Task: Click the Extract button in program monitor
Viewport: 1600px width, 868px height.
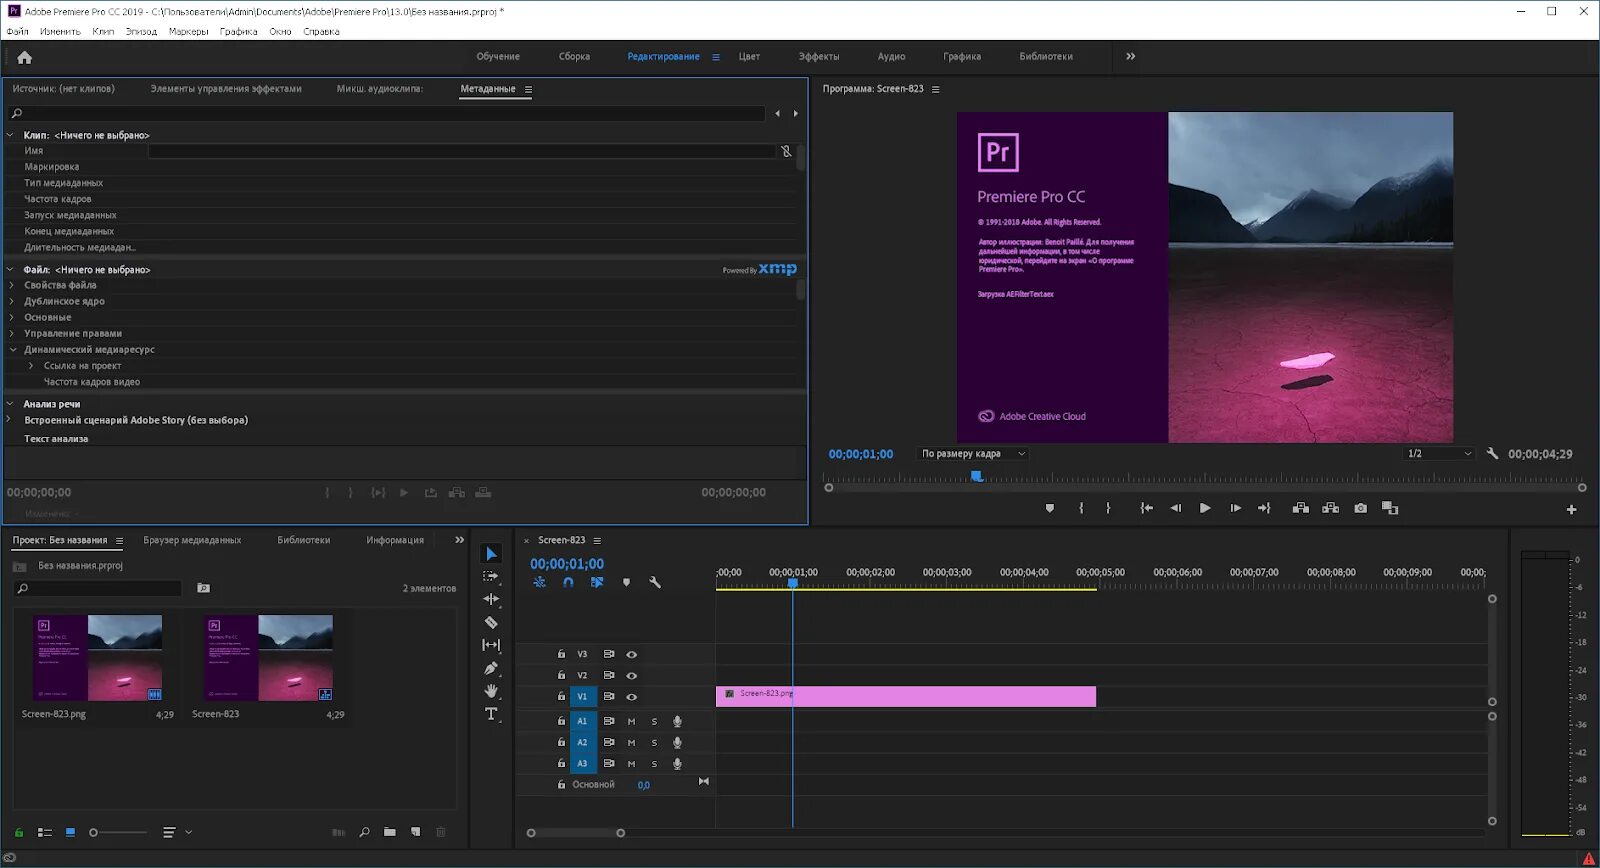Action: pos(1330,508)
